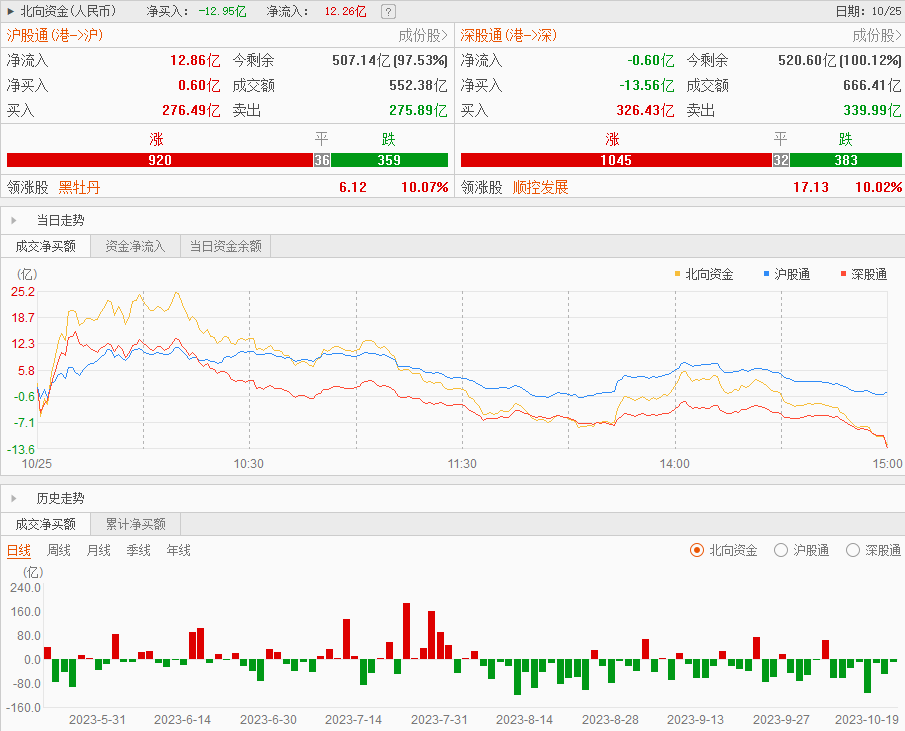Viewport: 905px width, 731px height.
Task: Click the blue 沪股通 legend marker
Action: 766,273
